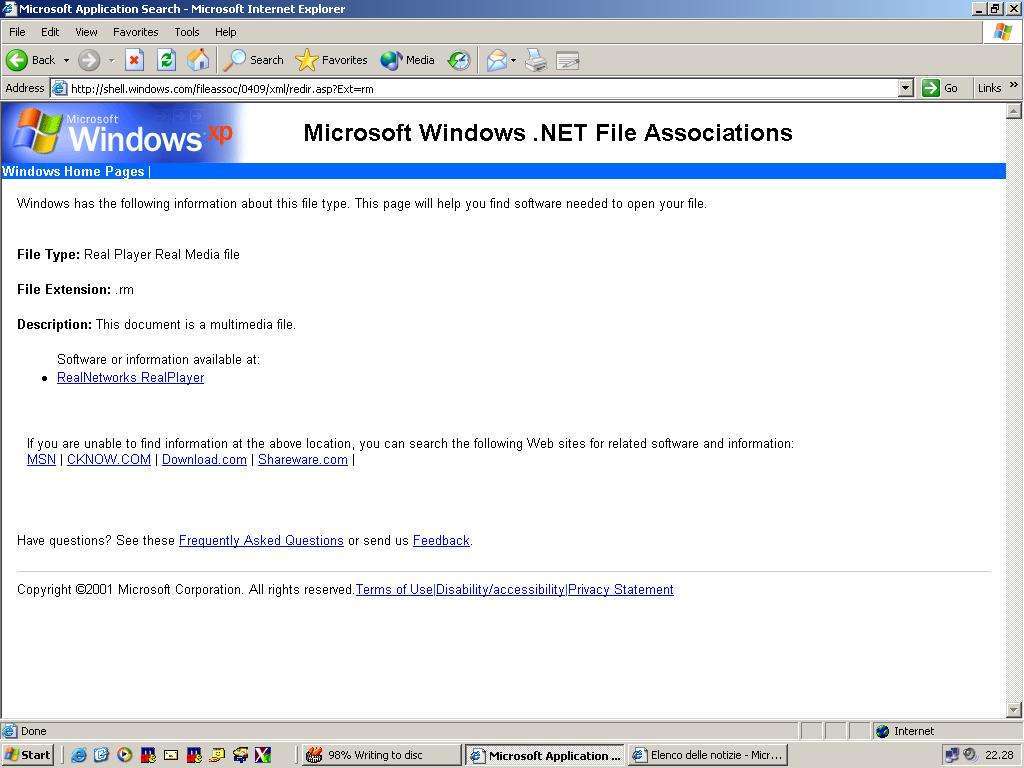Click the Feedback link
The height and width of the screenshot is (768, 1024).
(x=441, y=540)
